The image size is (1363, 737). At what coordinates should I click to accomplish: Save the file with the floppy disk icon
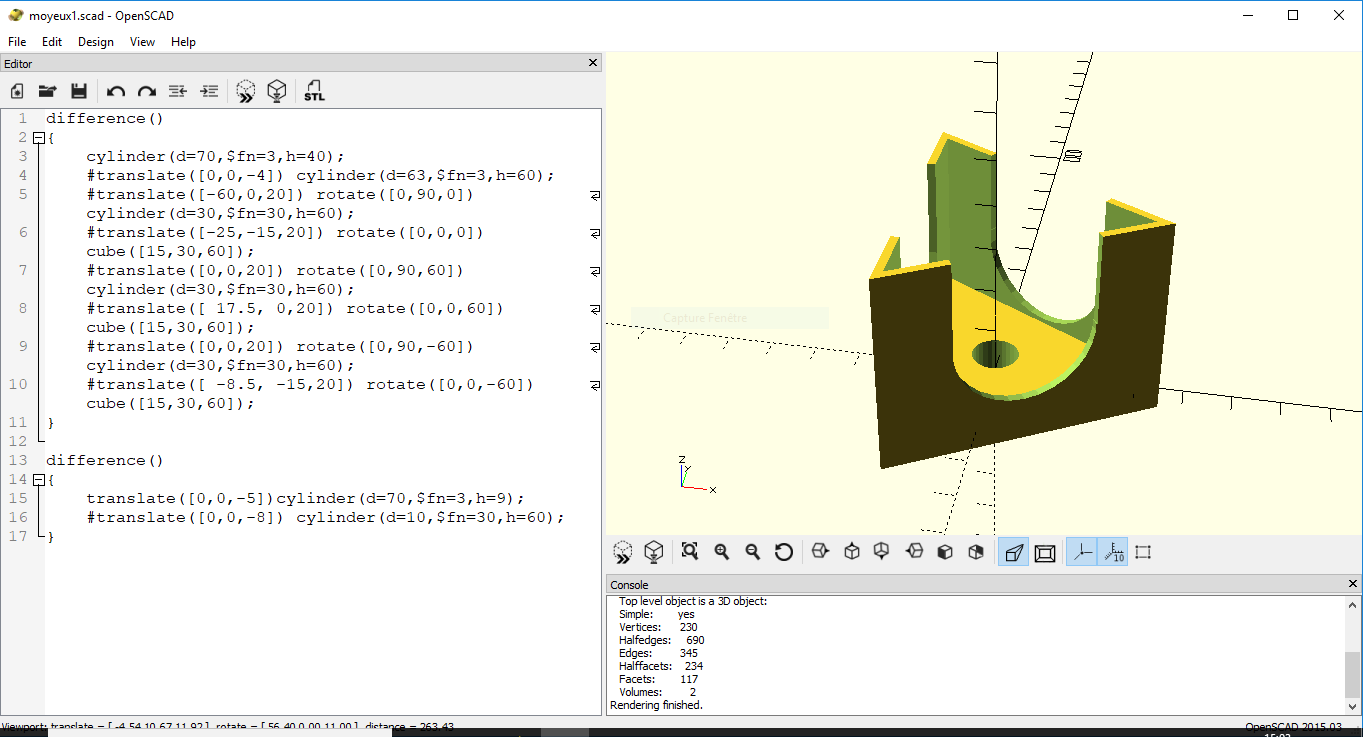tap(79, 91)
